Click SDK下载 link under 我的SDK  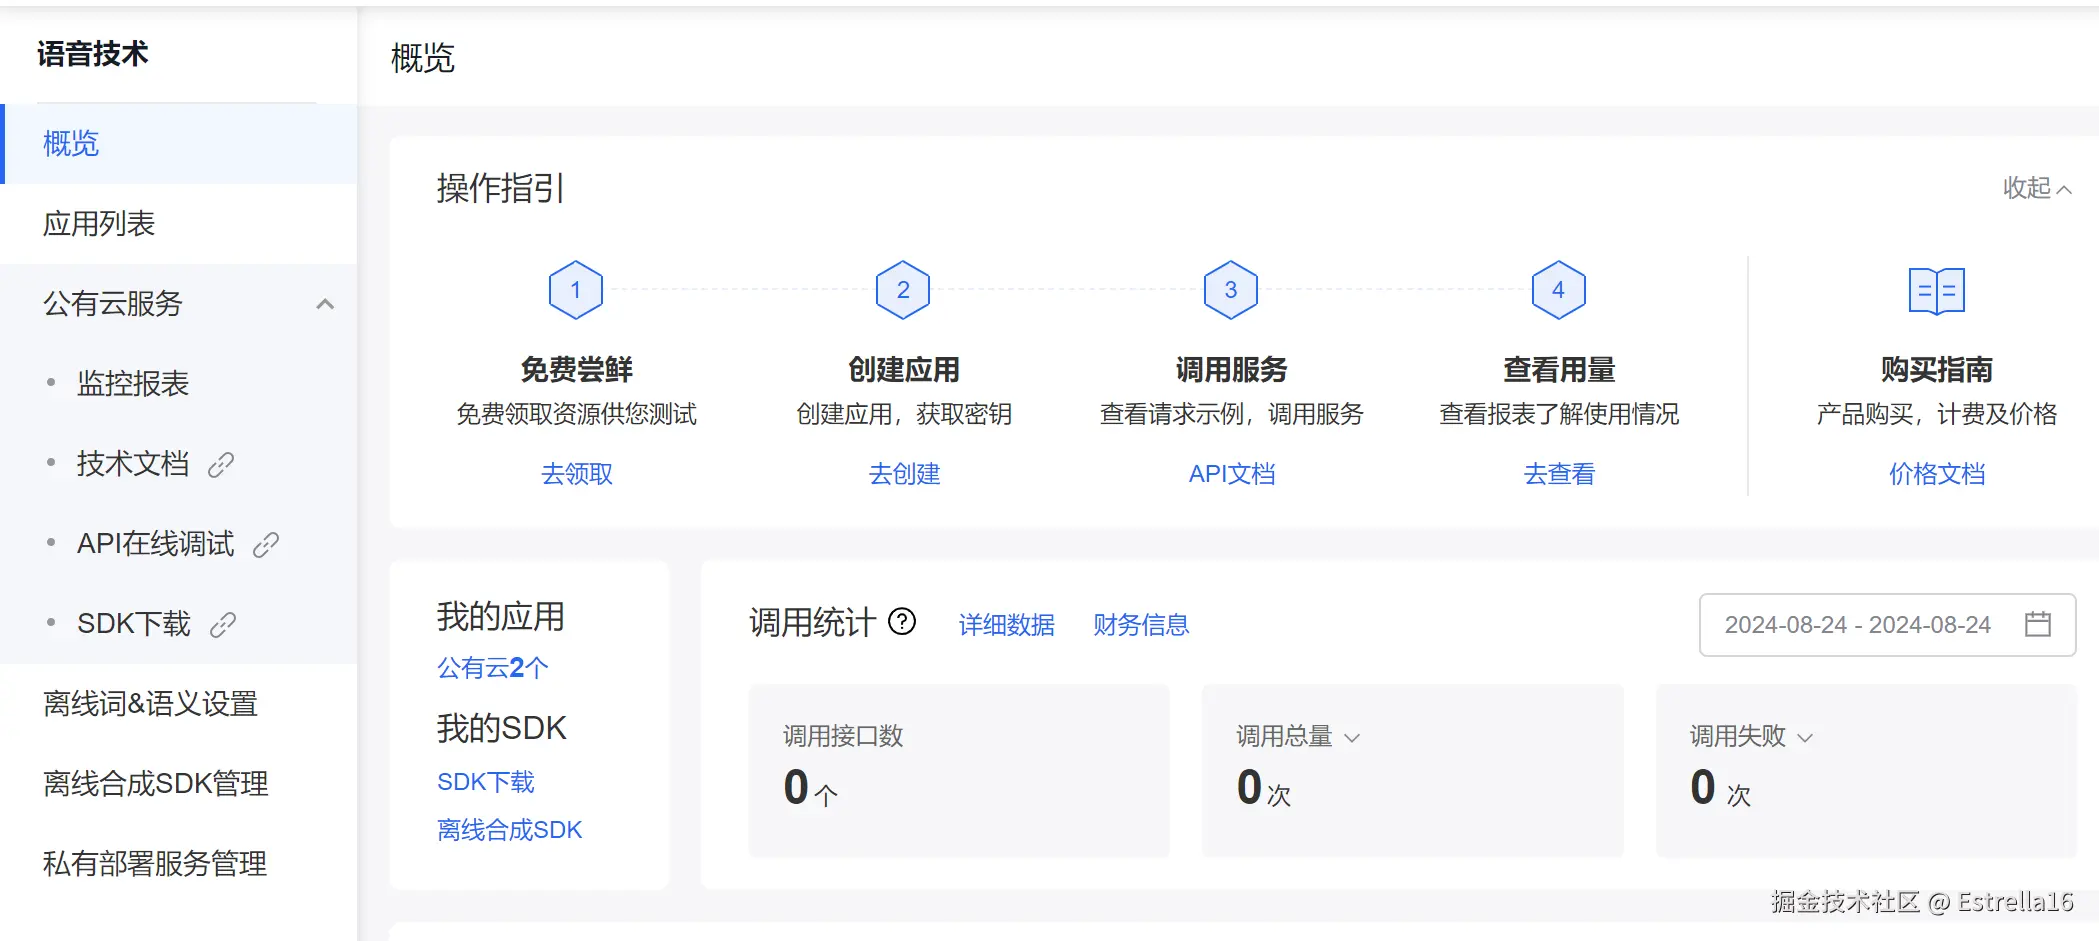(x=486, y=782)
